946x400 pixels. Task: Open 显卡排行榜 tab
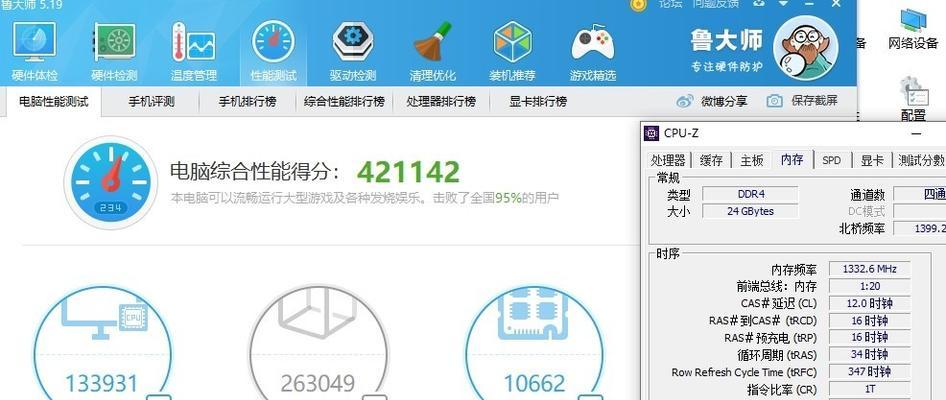pos(538,101)
